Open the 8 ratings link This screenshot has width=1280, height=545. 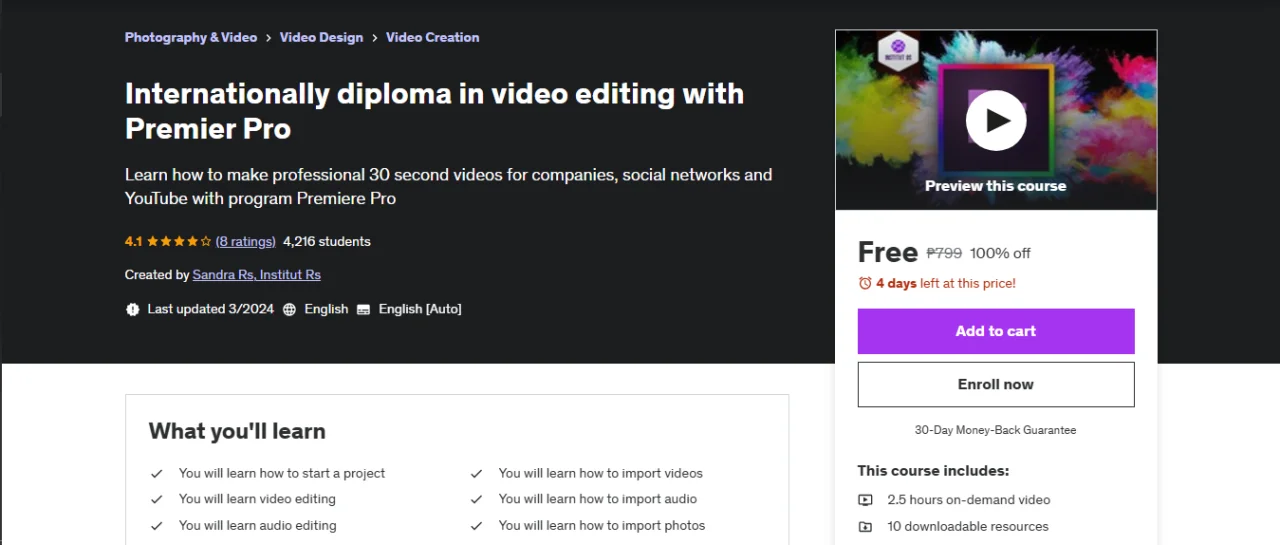(246, 241)
